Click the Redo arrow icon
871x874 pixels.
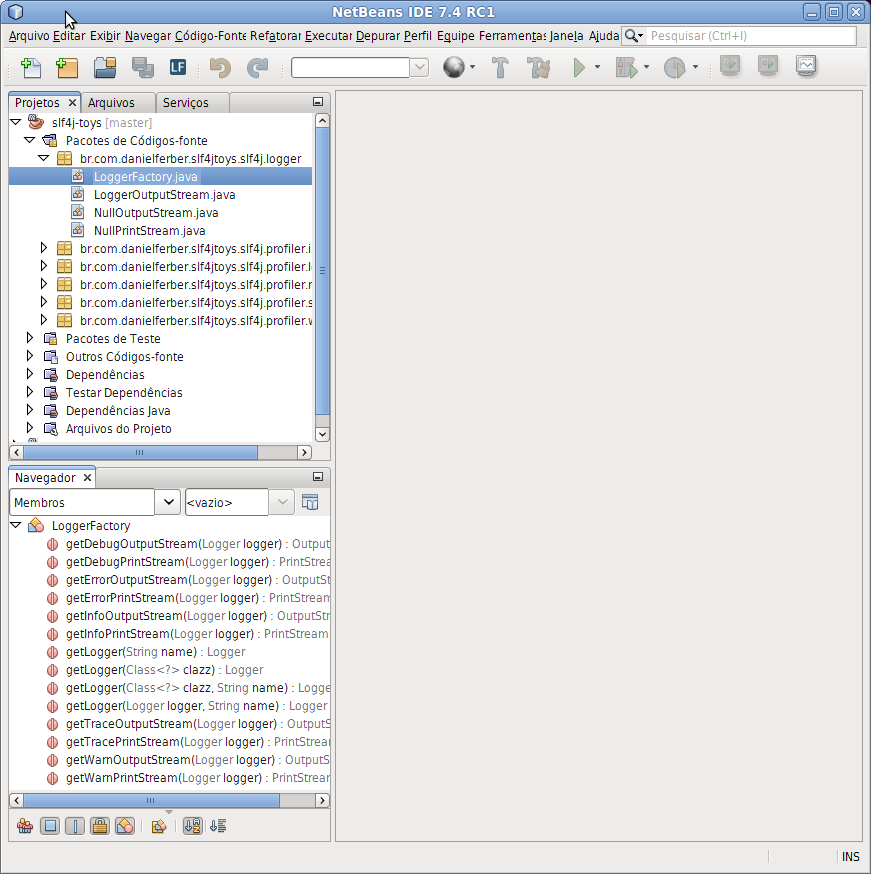(x=257, y=67)
